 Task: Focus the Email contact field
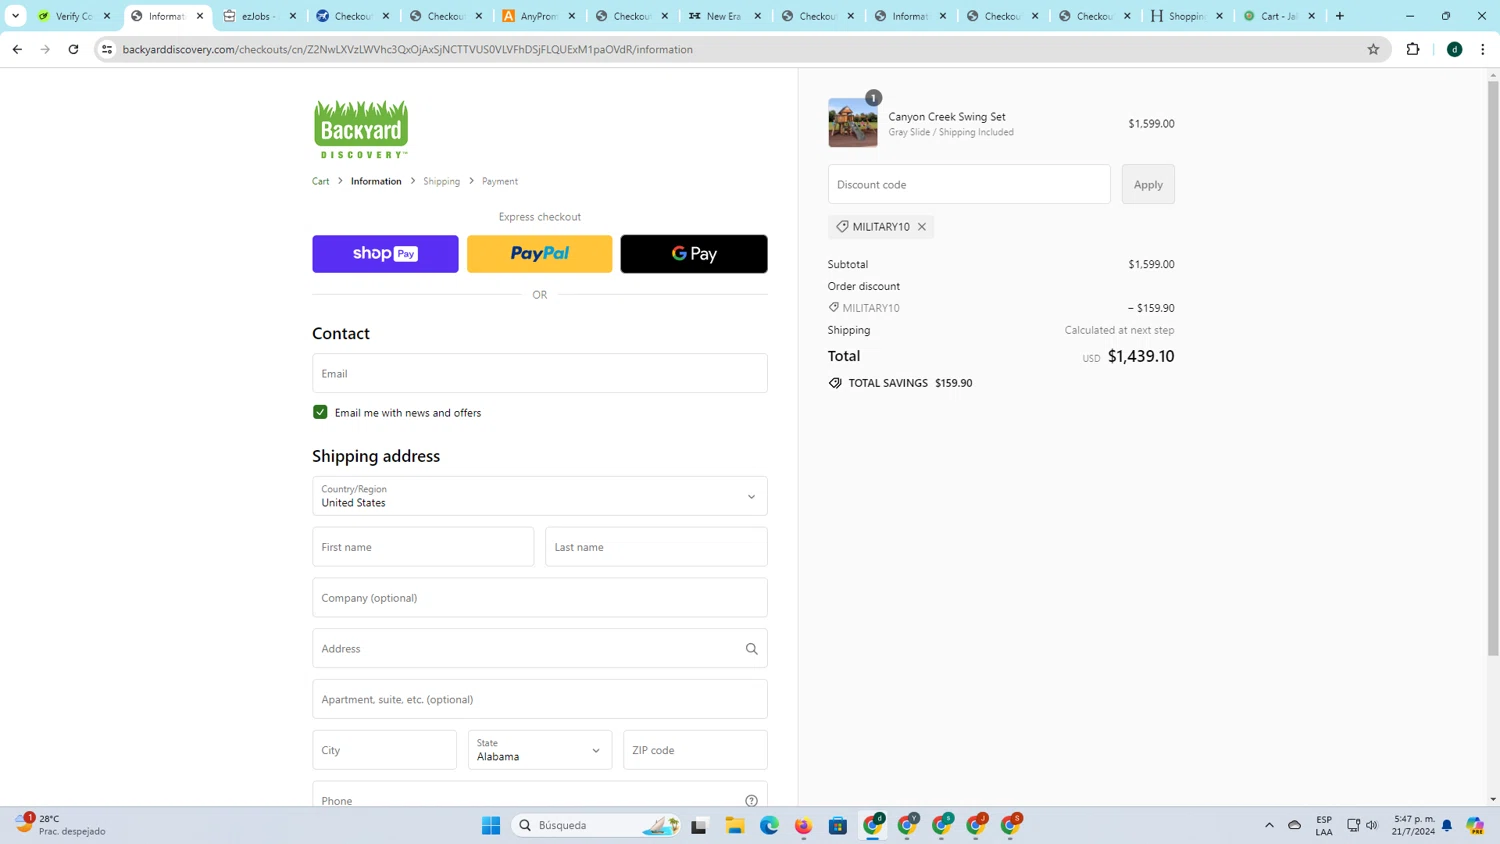point(540,373)
